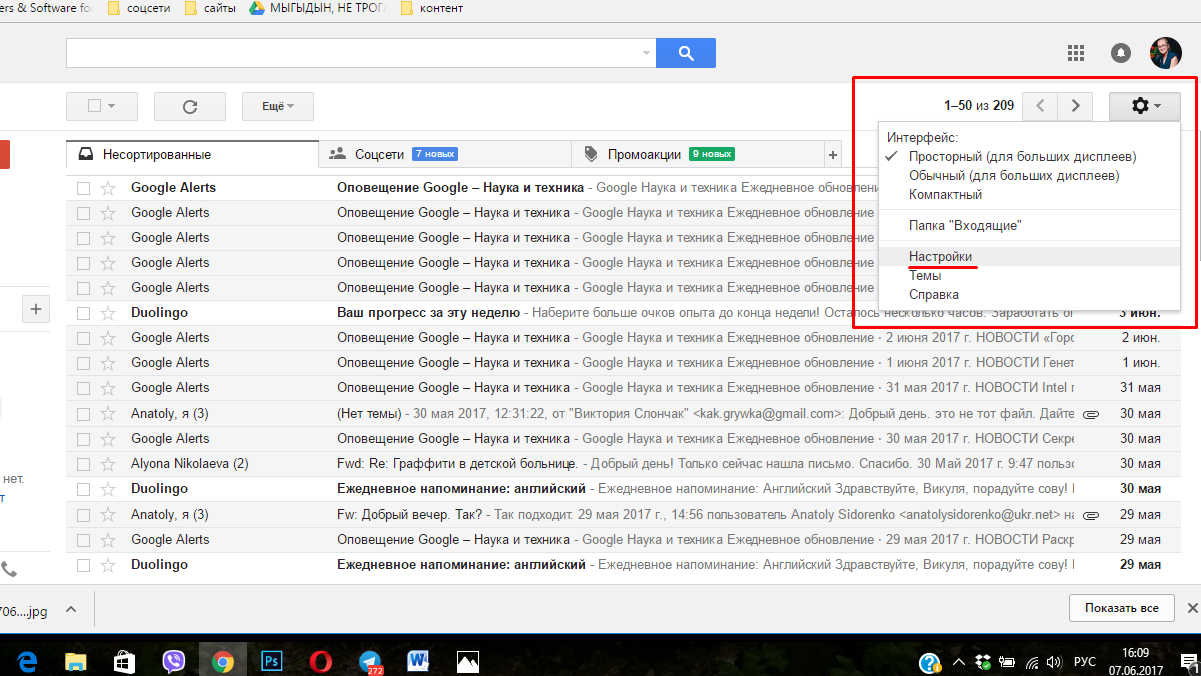Open Viber from the taskbar
This screenshot has width=1201, height=676.
pos(173,661)
